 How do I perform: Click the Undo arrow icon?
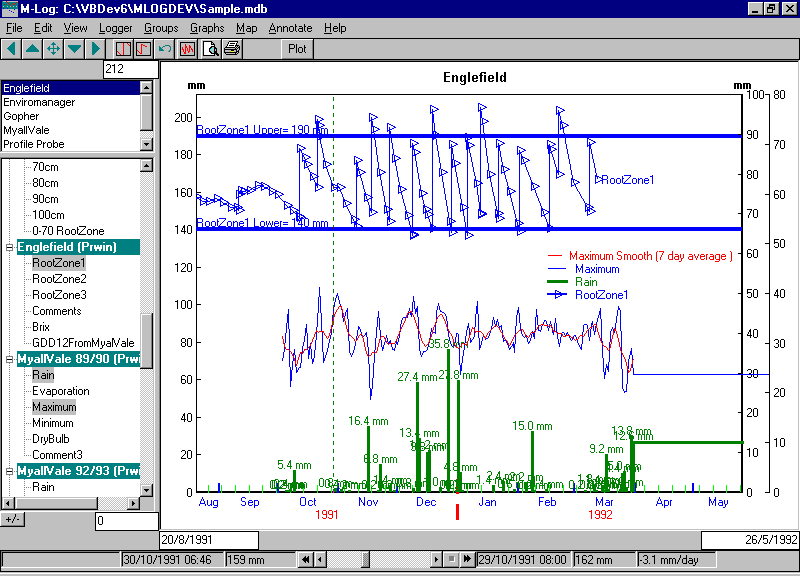point(166,48)
